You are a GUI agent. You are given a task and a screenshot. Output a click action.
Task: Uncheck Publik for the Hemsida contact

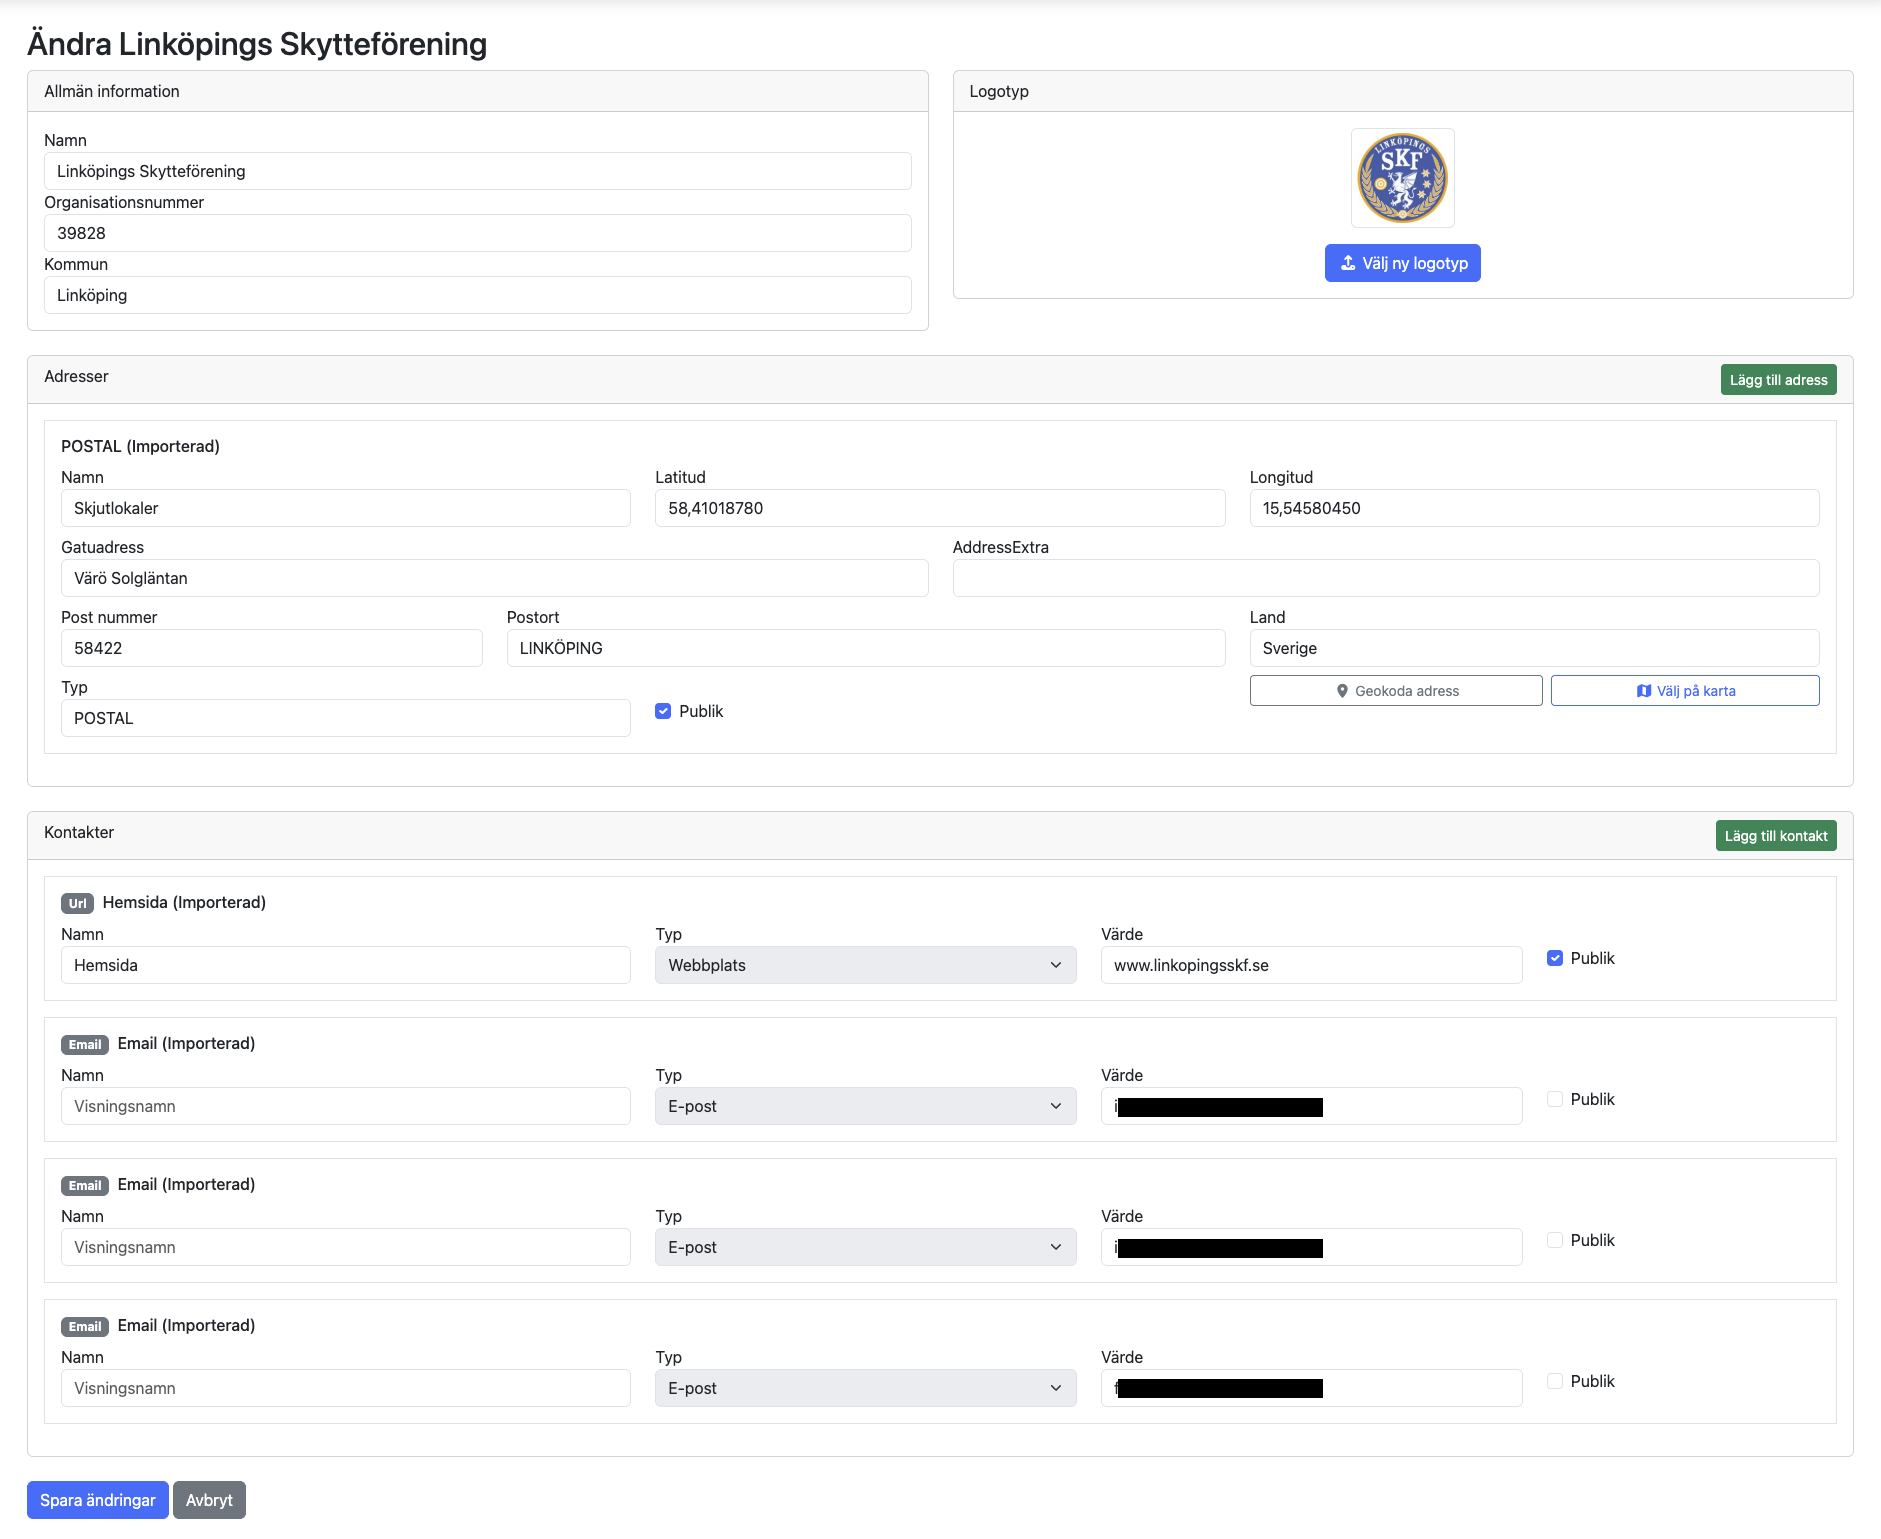coord(1555,958)
